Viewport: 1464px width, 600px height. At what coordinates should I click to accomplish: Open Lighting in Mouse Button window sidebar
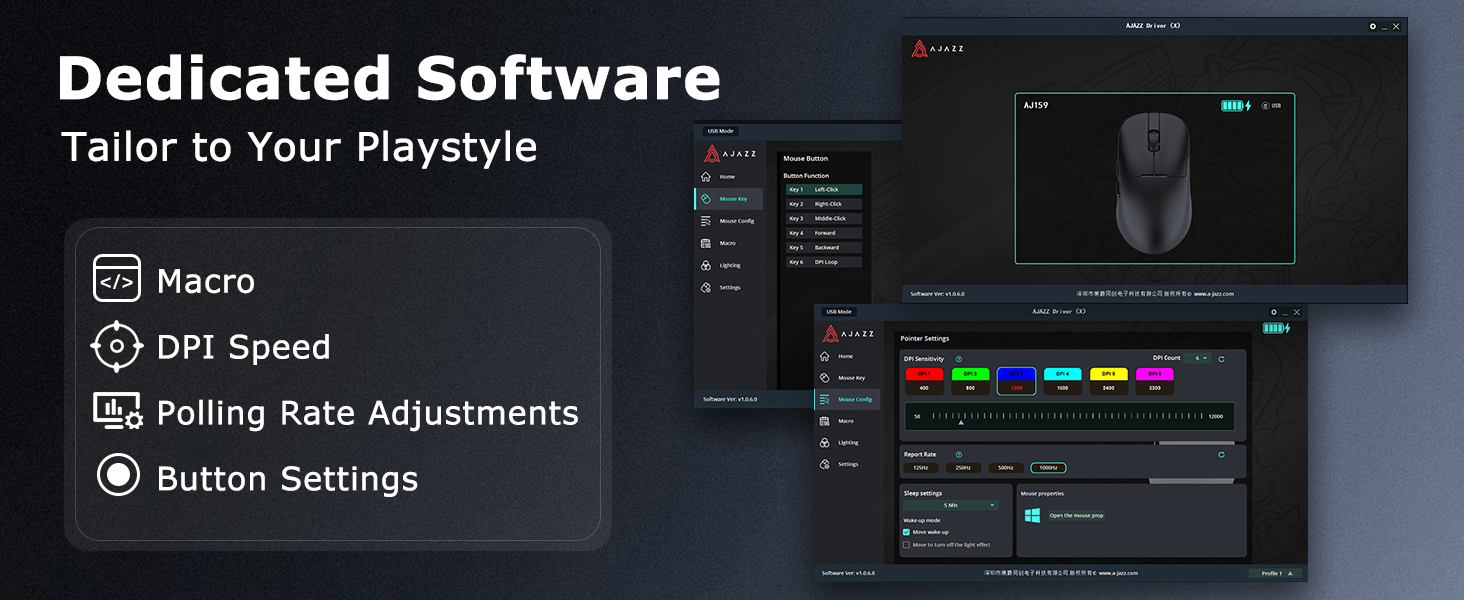point(727,265)
